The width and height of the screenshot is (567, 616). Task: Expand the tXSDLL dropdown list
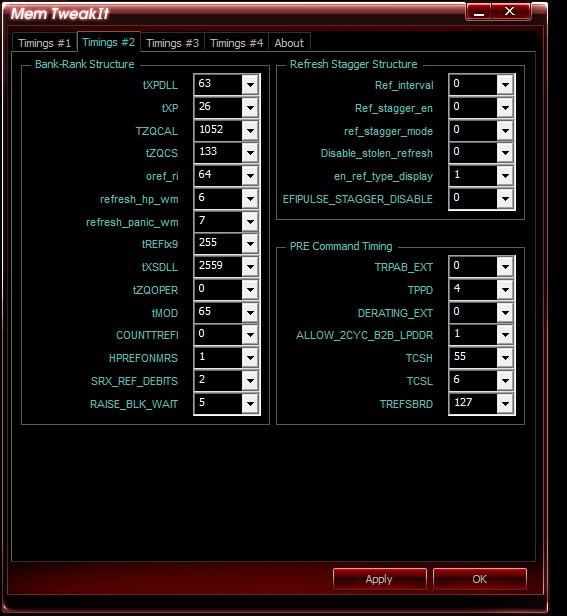point(250,267)
